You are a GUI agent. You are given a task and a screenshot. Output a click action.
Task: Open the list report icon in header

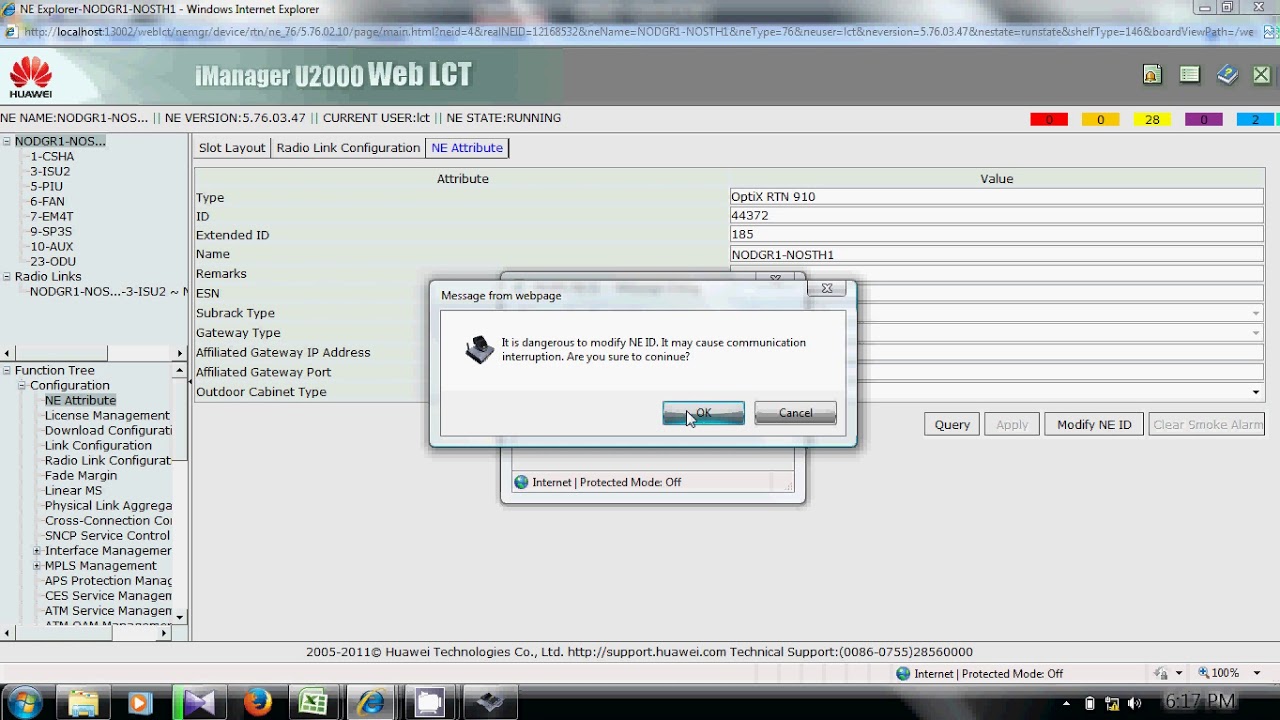pos(1189,75)
